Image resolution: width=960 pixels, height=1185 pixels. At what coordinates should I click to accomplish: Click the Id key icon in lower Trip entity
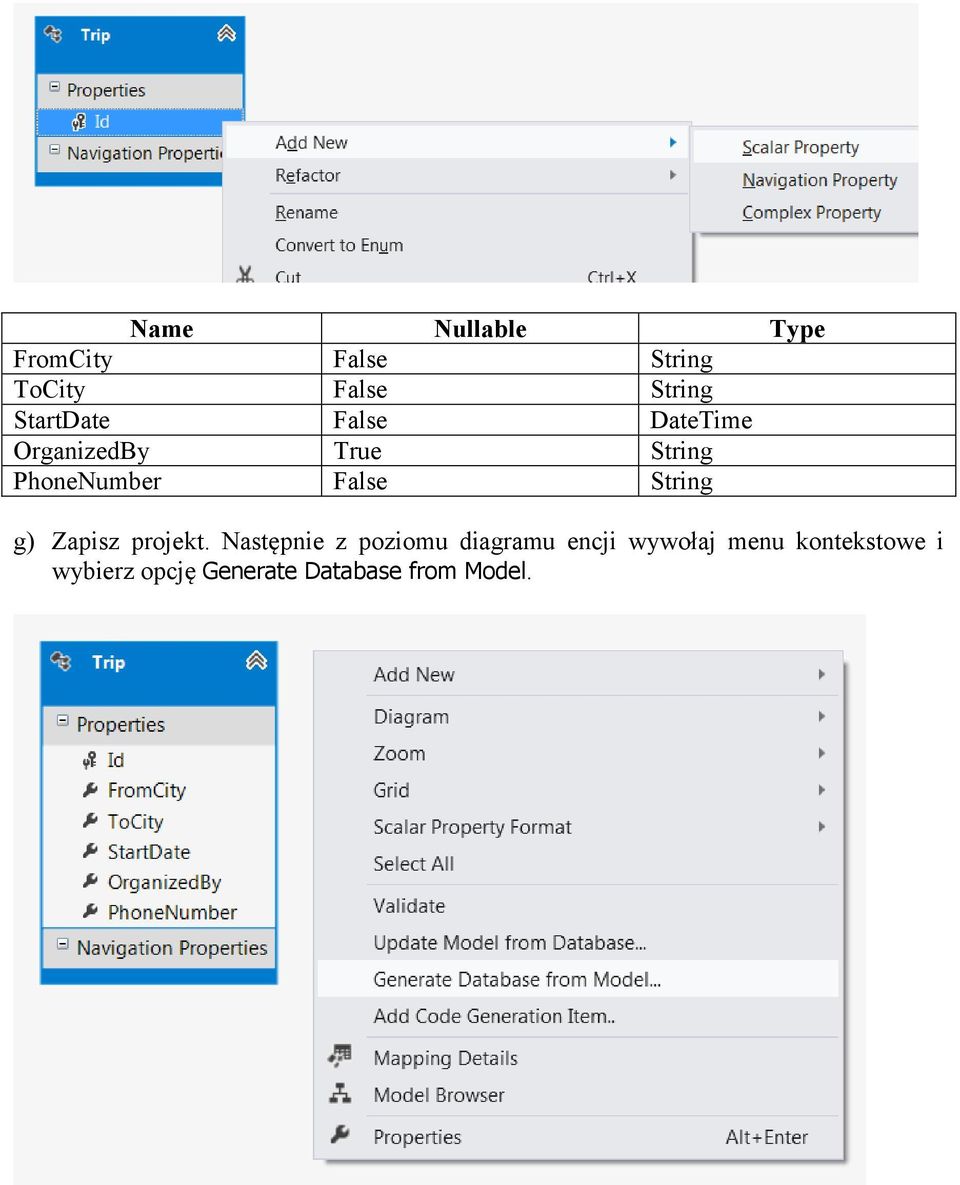(x=90, y=760)
